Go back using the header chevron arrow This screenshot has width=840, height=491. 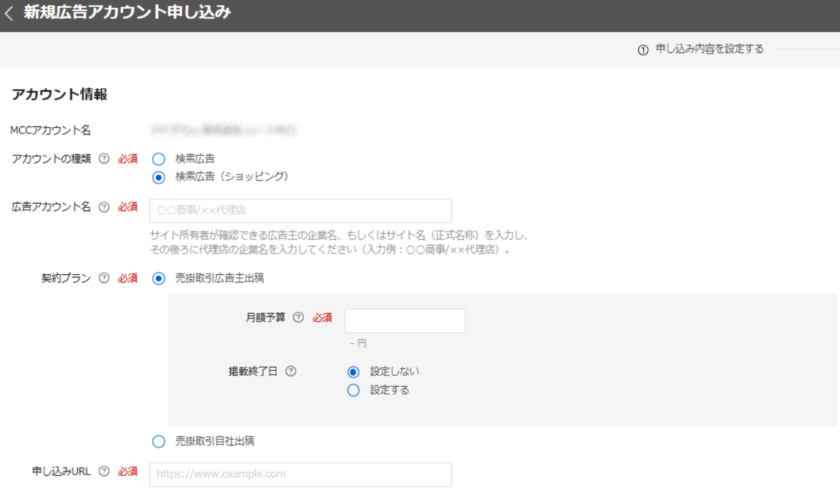(x=9, y=14)
